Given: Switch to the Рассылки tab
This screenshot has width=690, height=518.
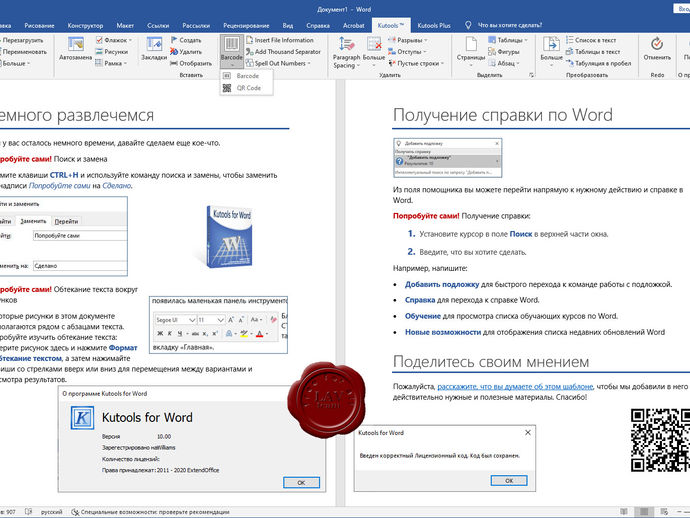Looking at the screenshot, I should click(196, 26).
